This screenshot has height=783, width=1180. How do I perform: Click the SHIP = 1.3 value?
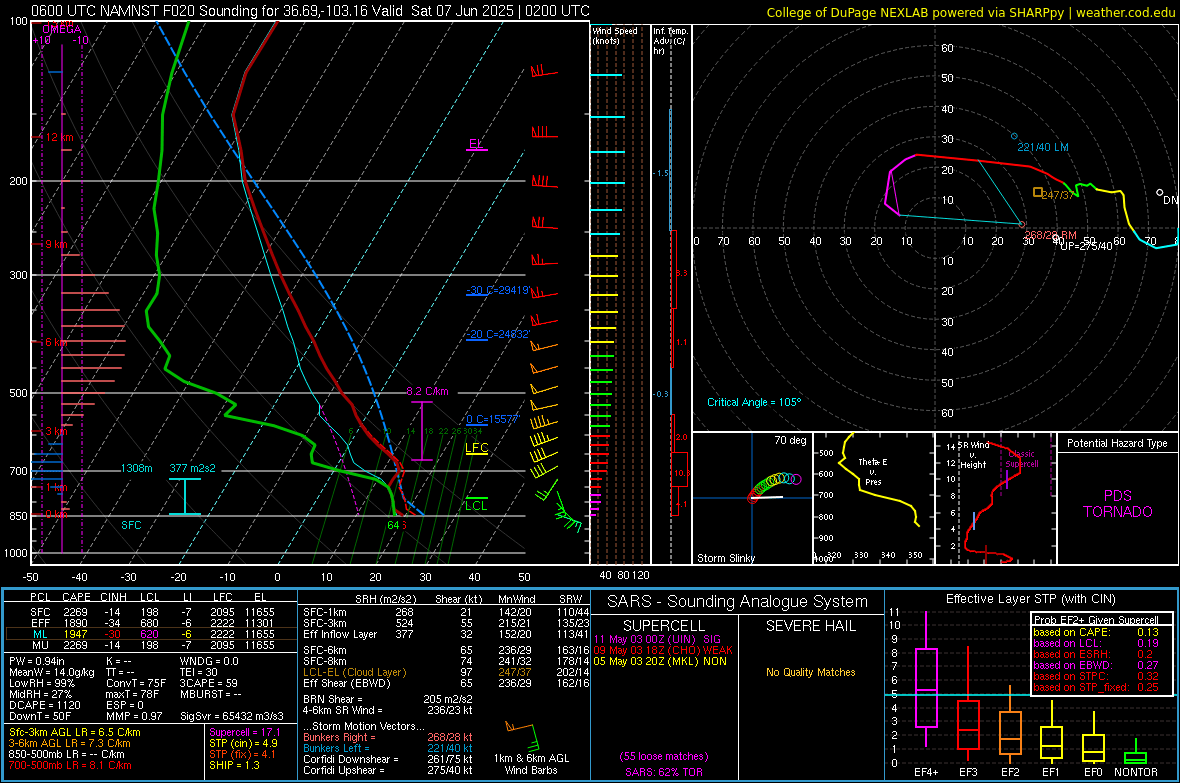point(234,765)
